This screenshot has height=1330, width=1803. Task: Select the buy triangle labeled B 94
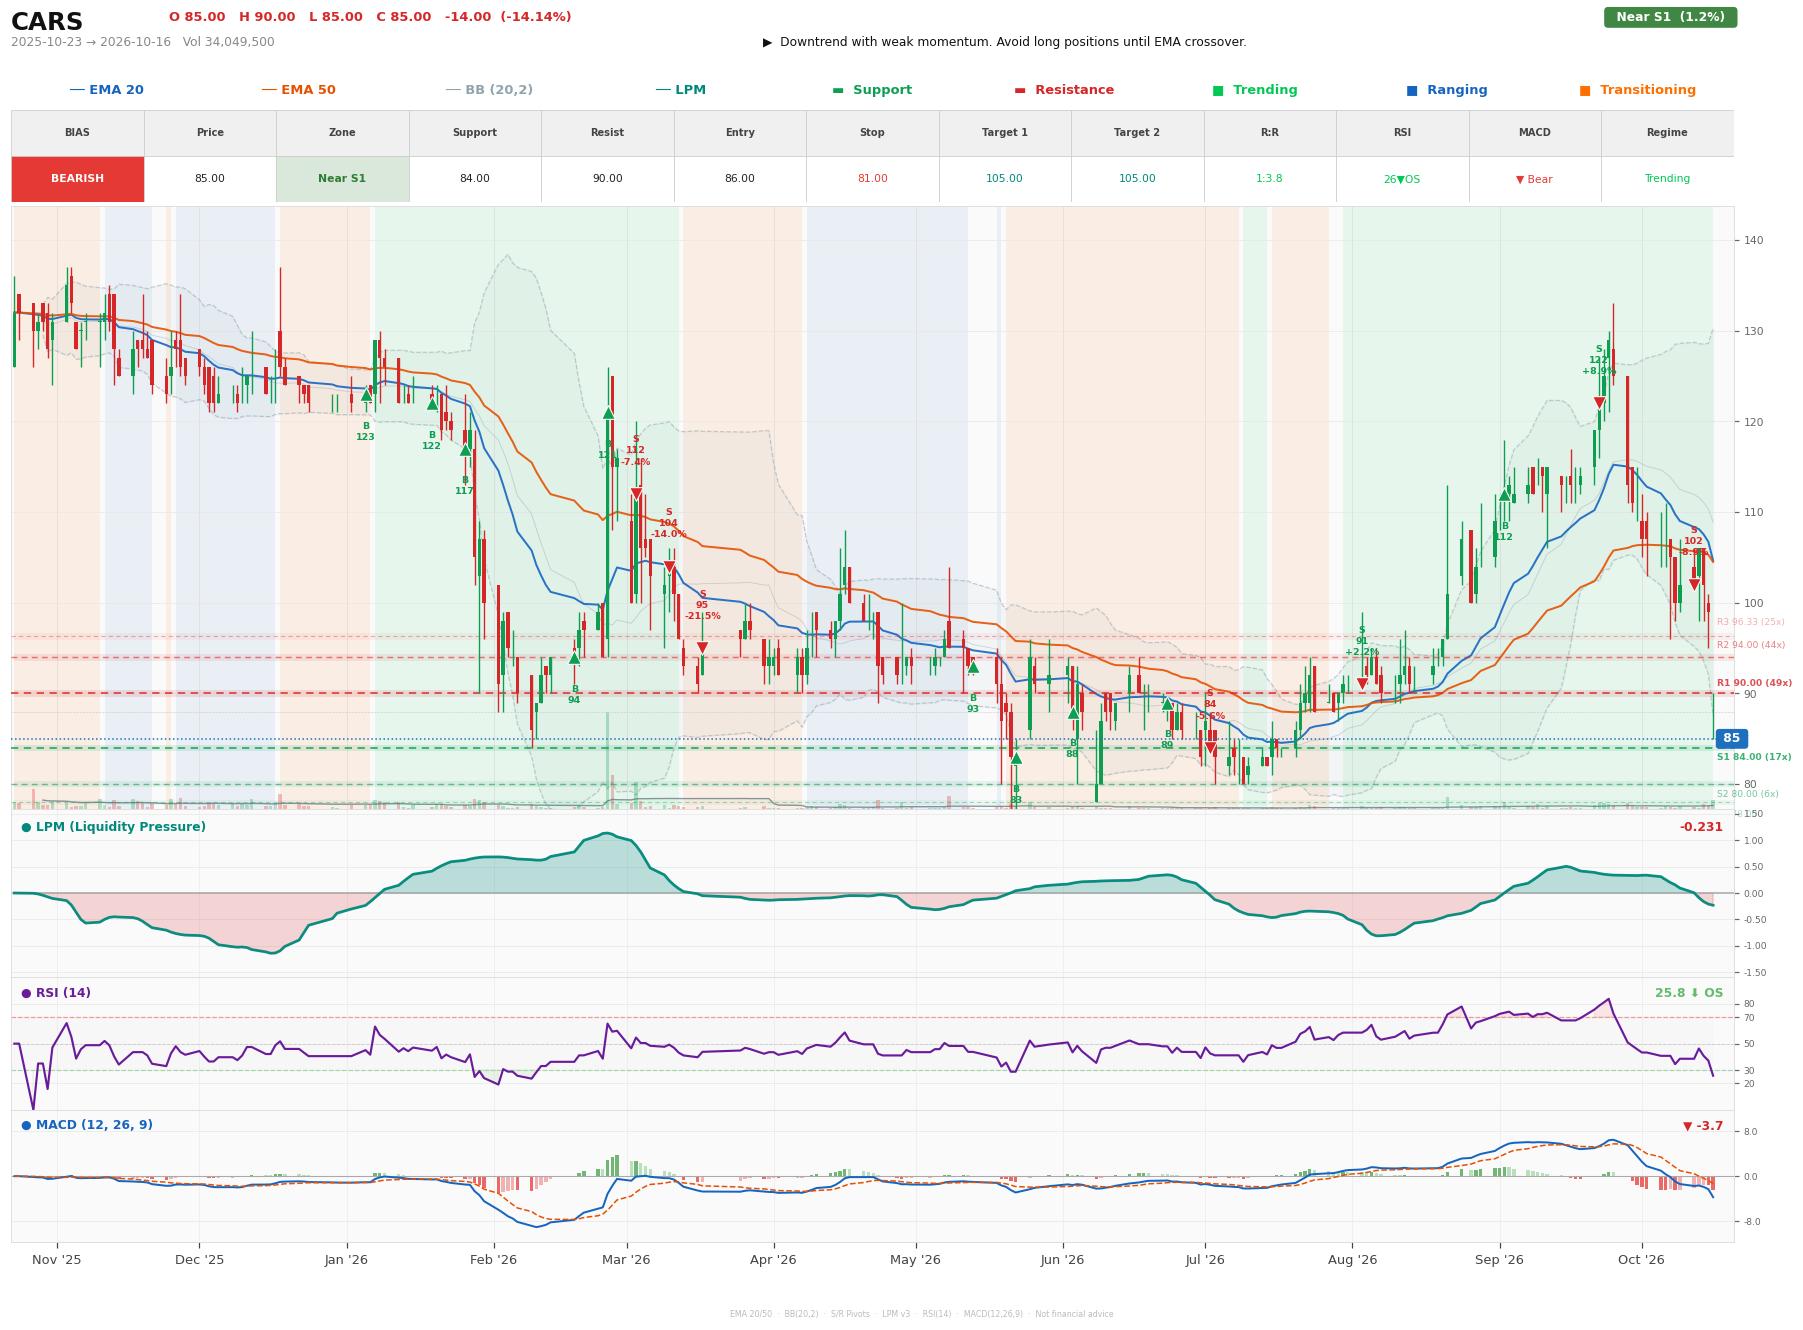pyautogui.click(x=574, y=658)
